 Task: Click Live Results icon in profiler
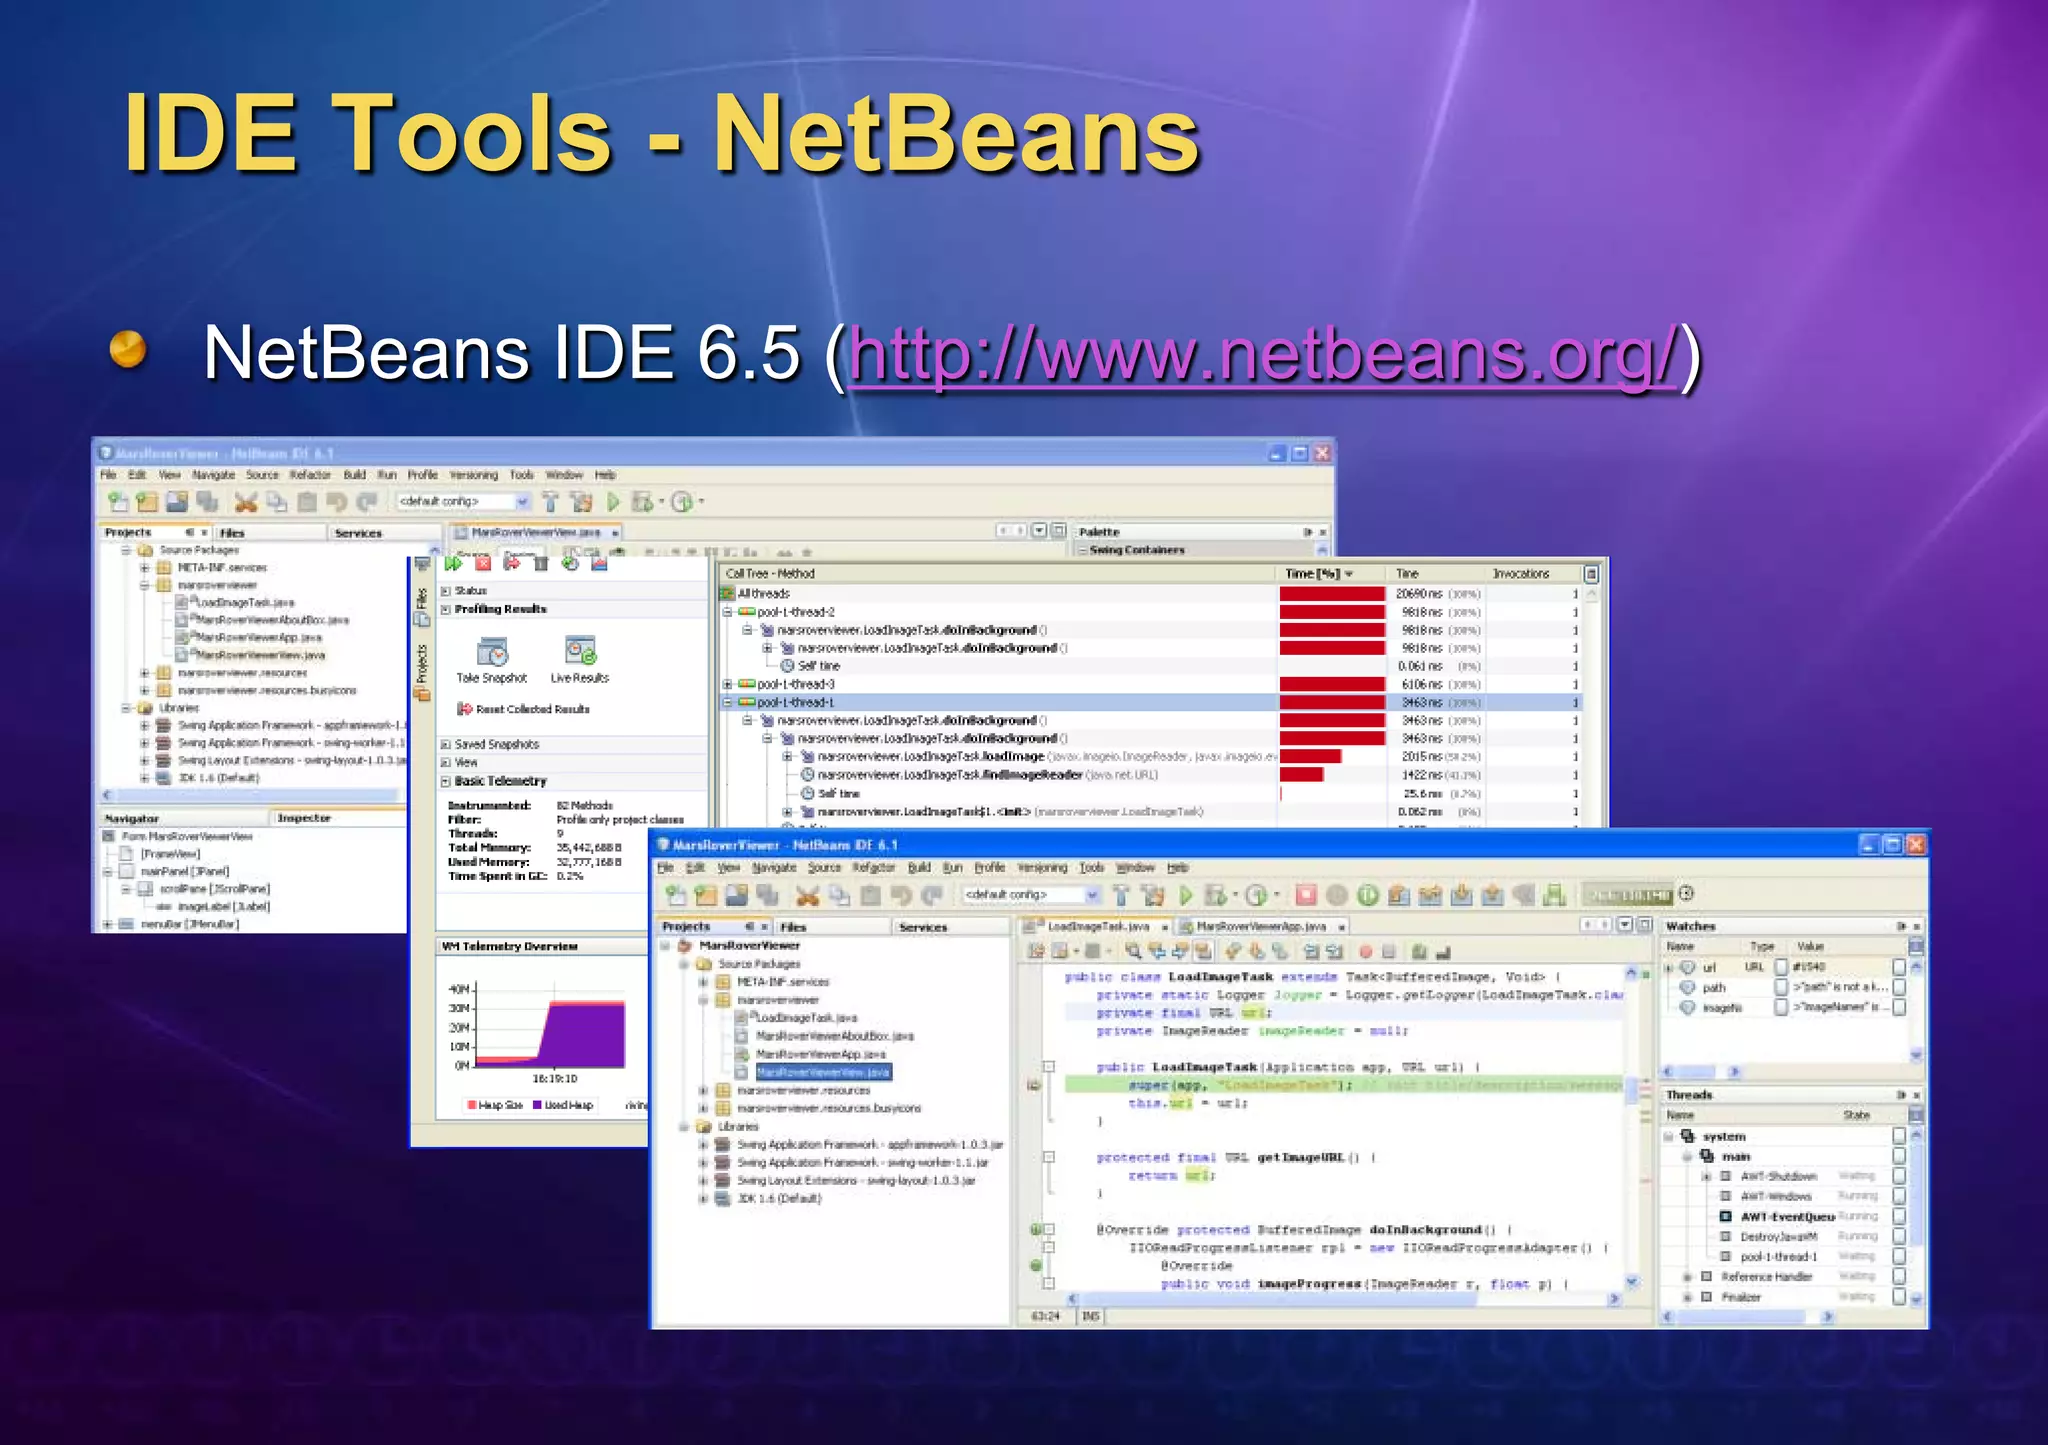(580, 651)
